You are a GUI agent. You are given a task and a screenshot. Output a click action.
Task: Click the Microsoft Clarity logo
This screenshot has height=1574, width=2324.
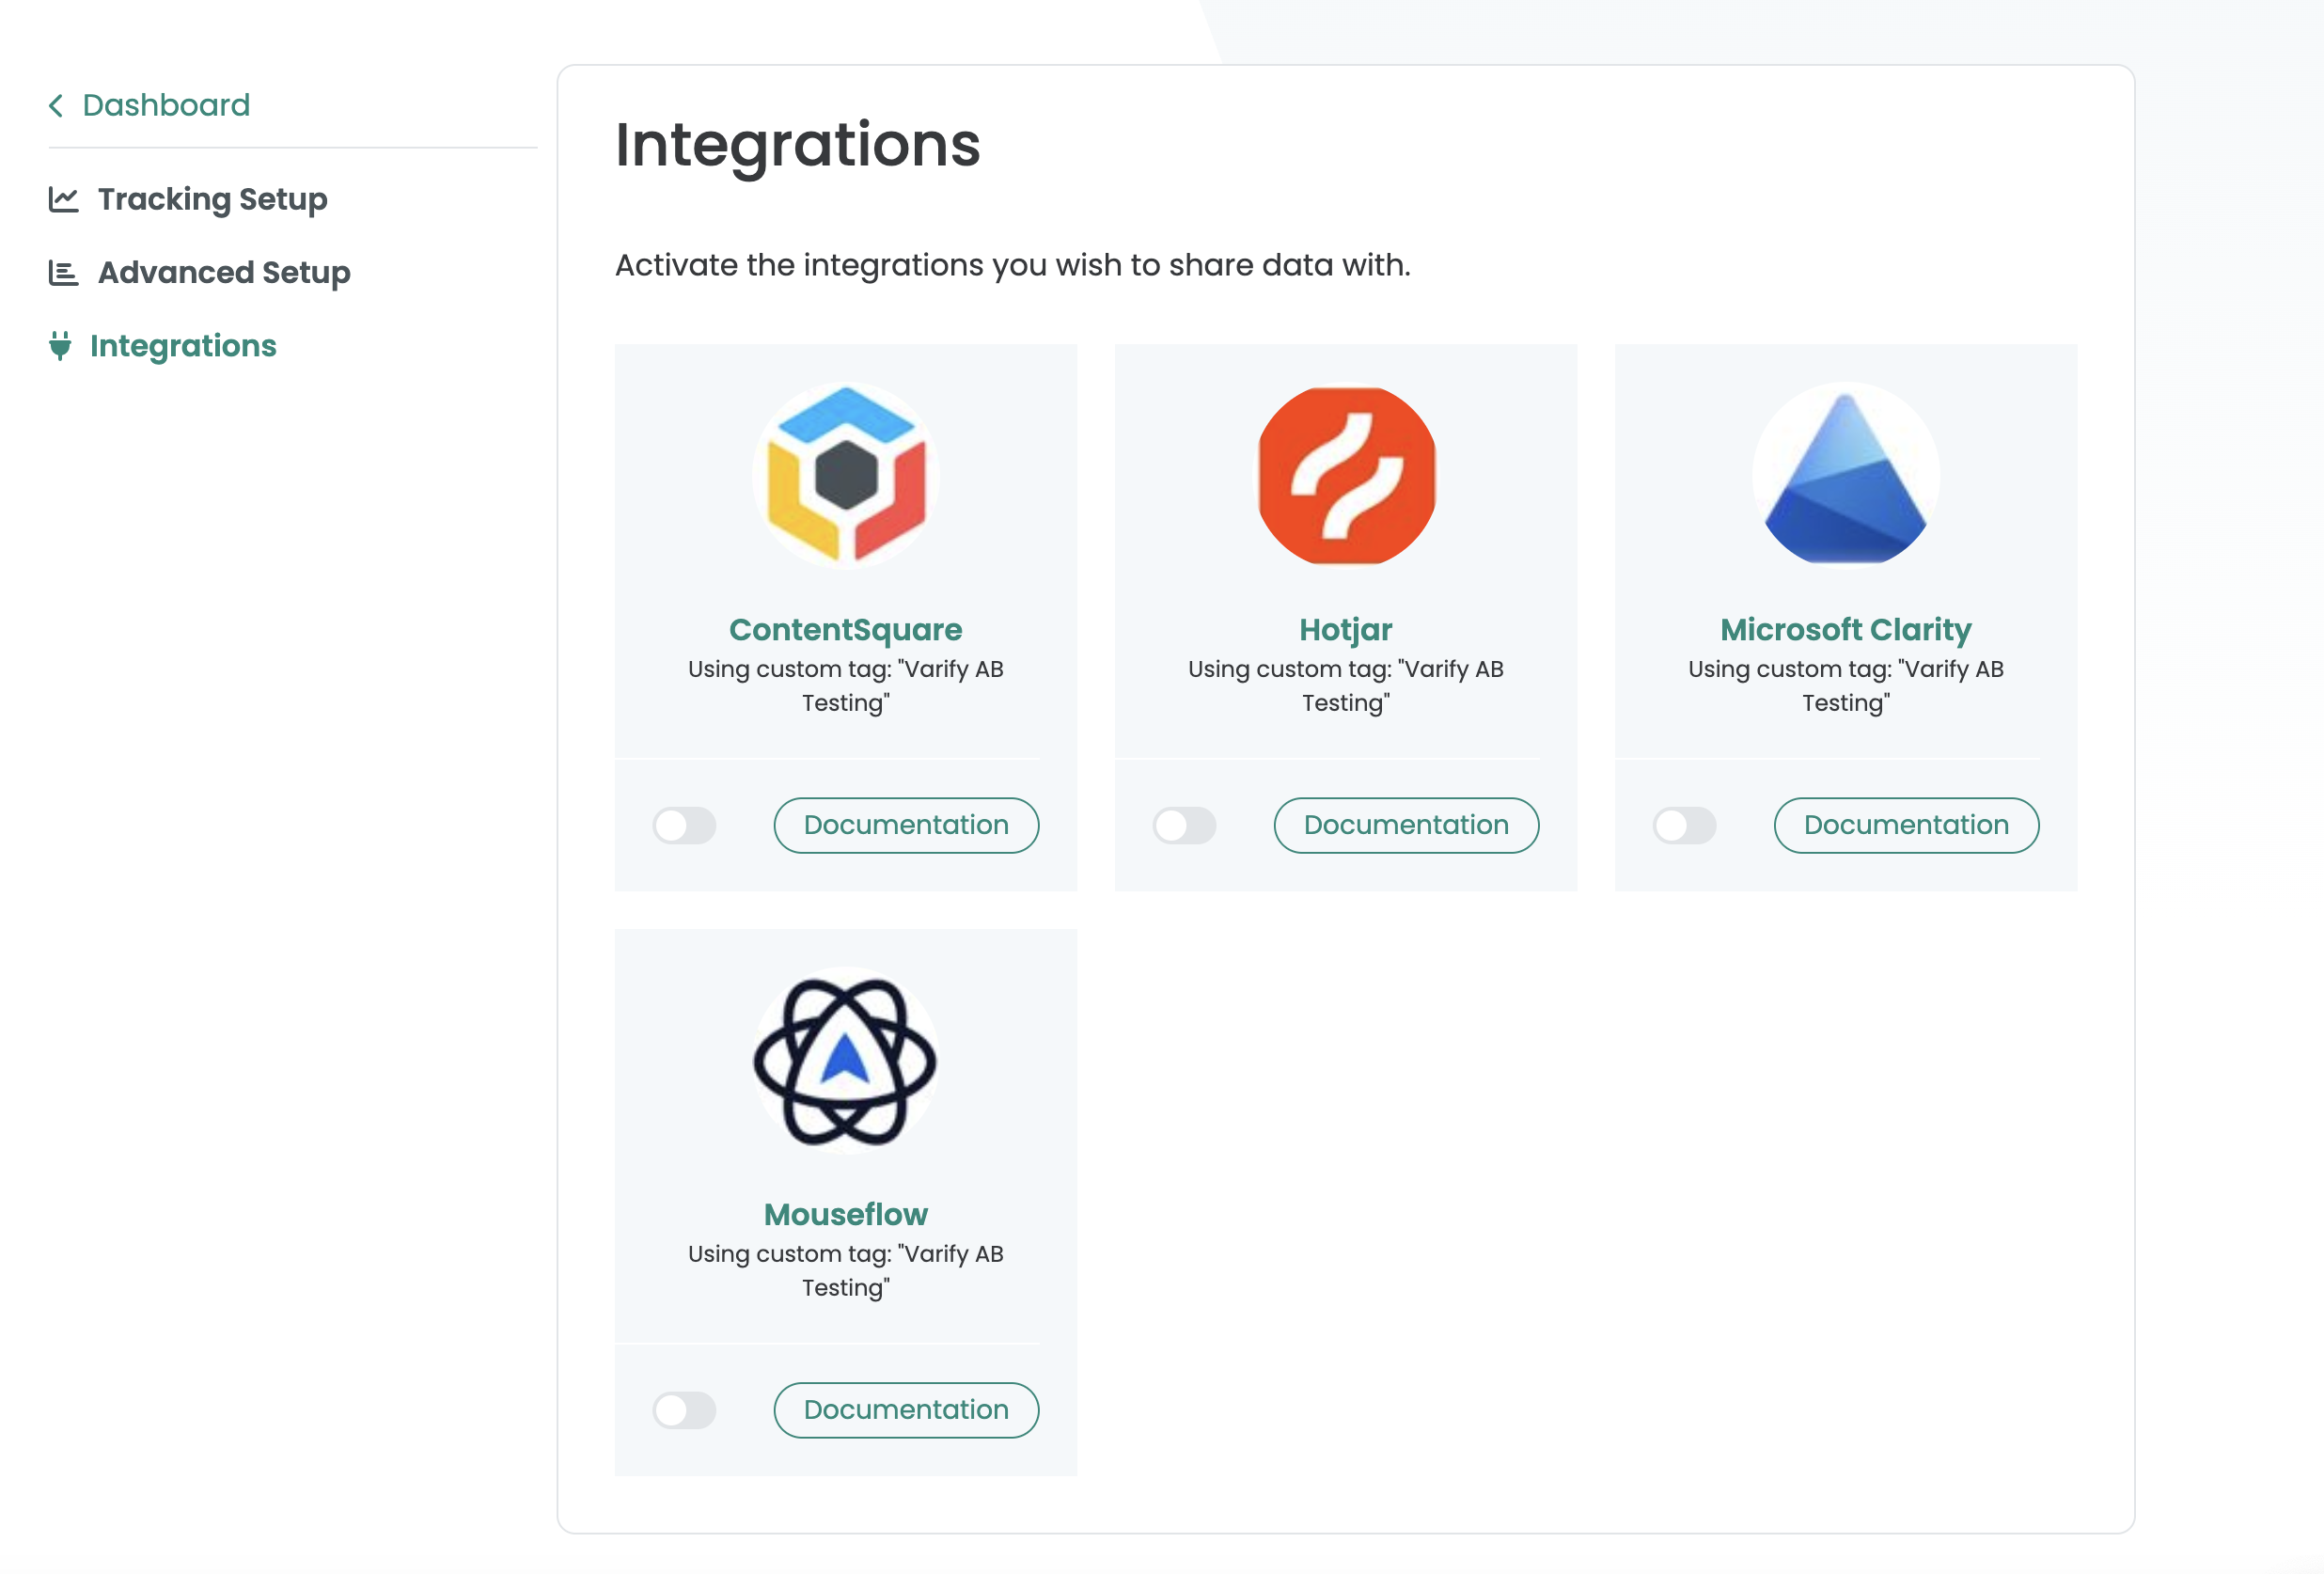(x=1846, y=475)
